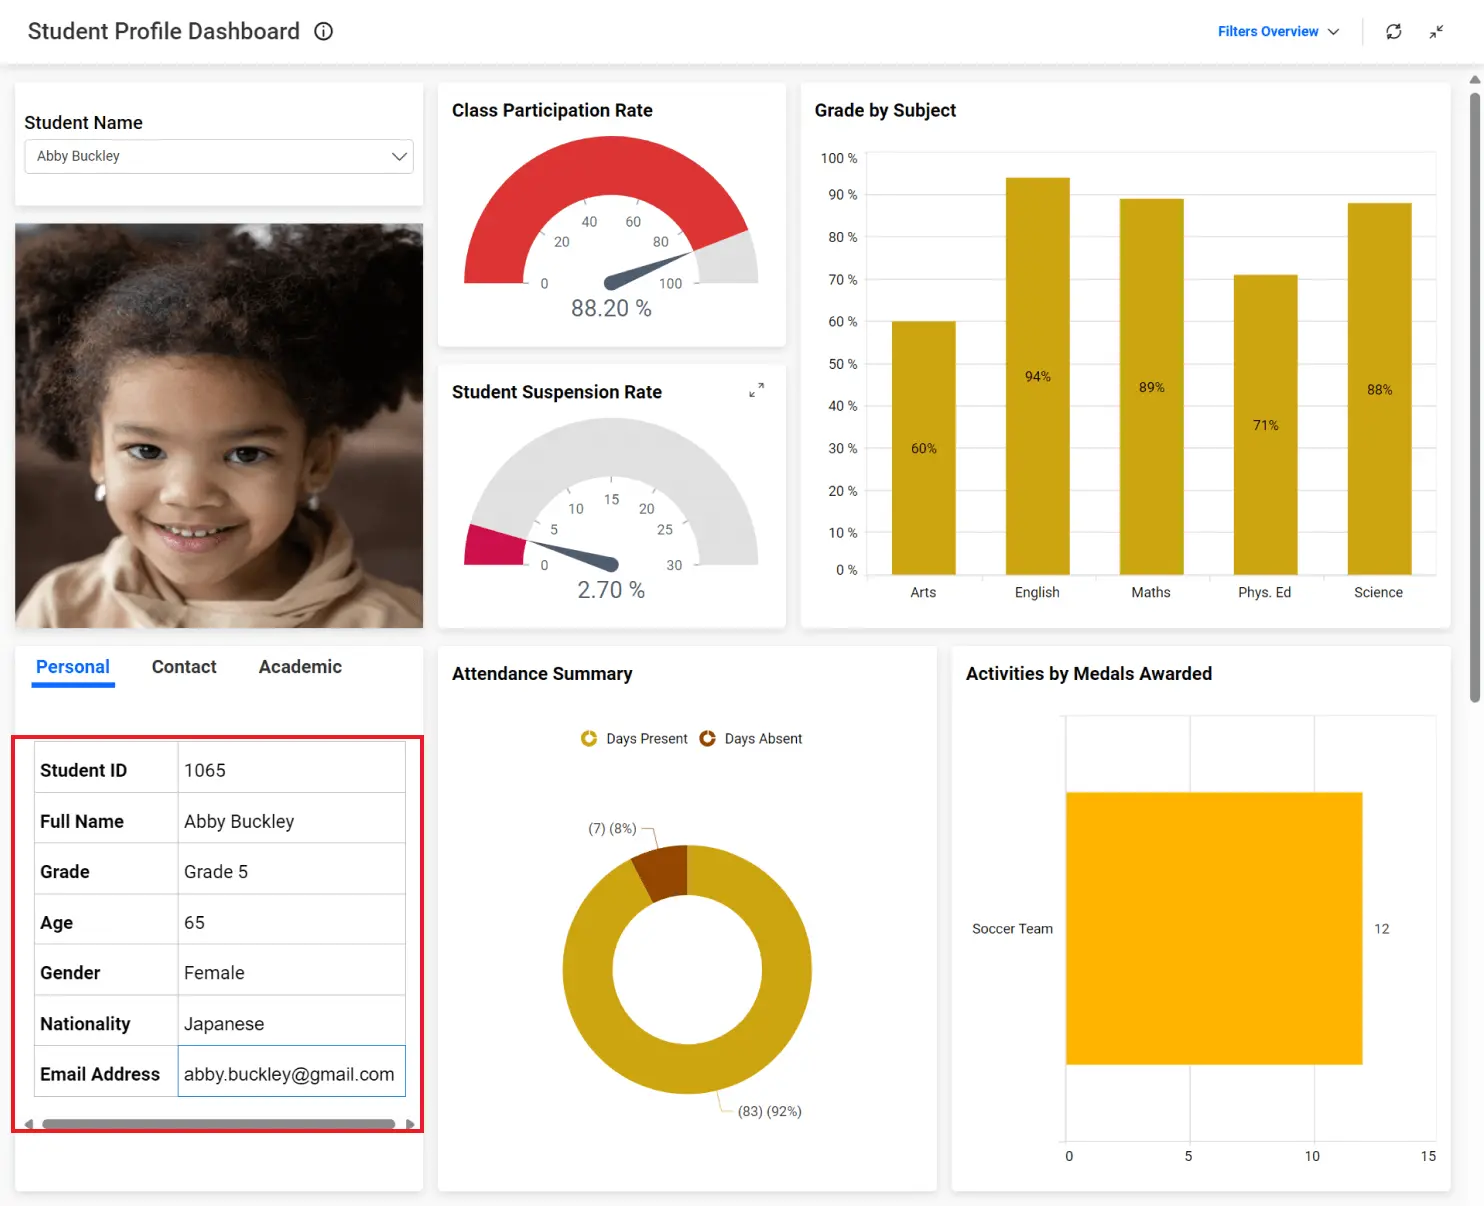The height and width of the screenshot is (1206, 1484).
Task: Click the email address cell
Action: (291, 1073)
